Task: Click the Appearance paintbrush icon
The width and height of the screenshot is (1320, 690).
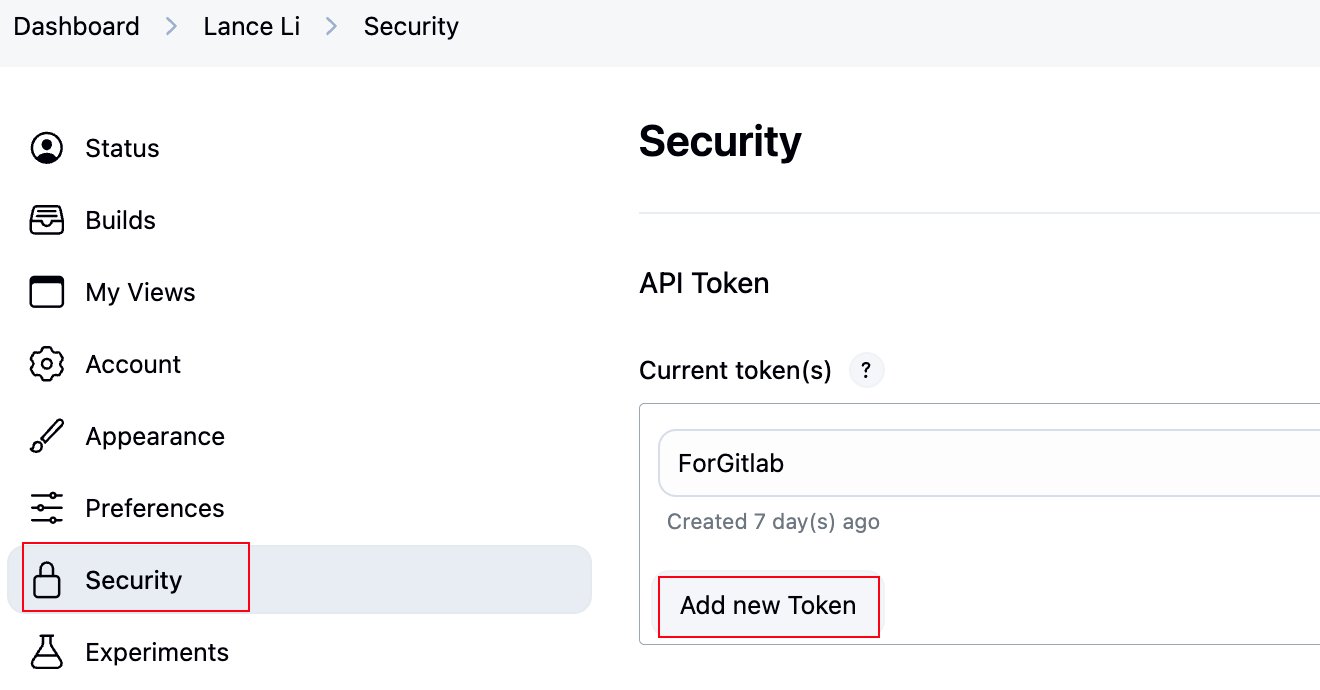Action: 46,436
